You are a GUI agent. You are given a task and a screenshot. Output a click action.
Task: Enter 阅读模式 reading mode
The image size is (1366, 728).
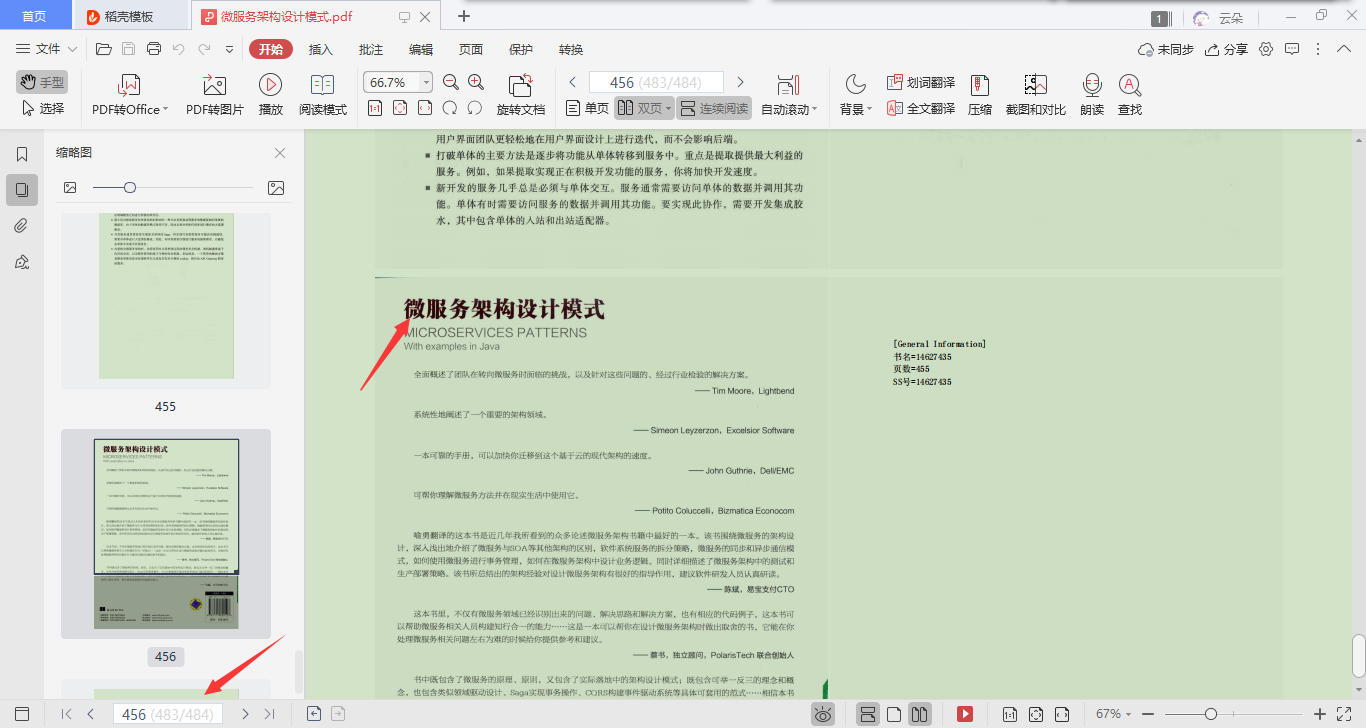[323, 95]
